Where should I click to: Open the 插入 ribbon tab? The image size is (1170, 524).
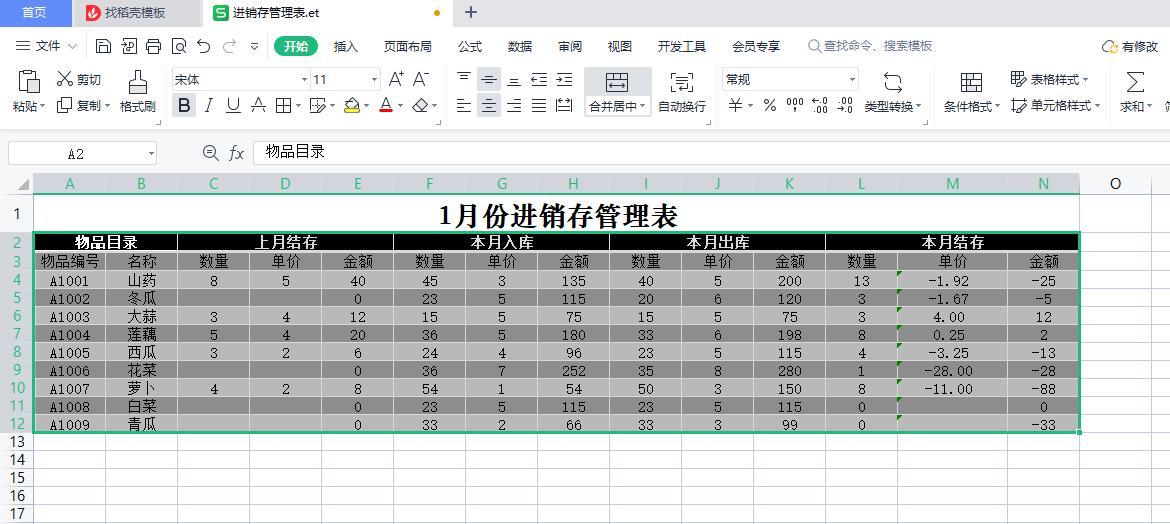[x=345, y=46]
